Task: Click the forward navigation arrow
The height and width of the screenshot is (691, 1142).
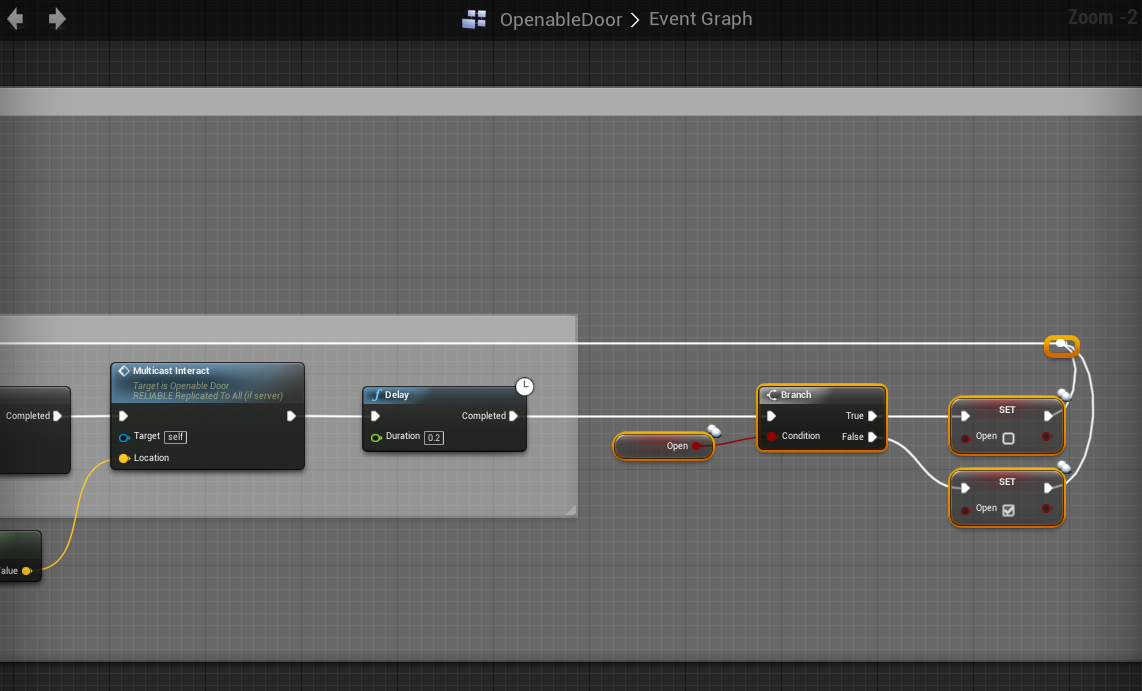Action: point(57,19)
